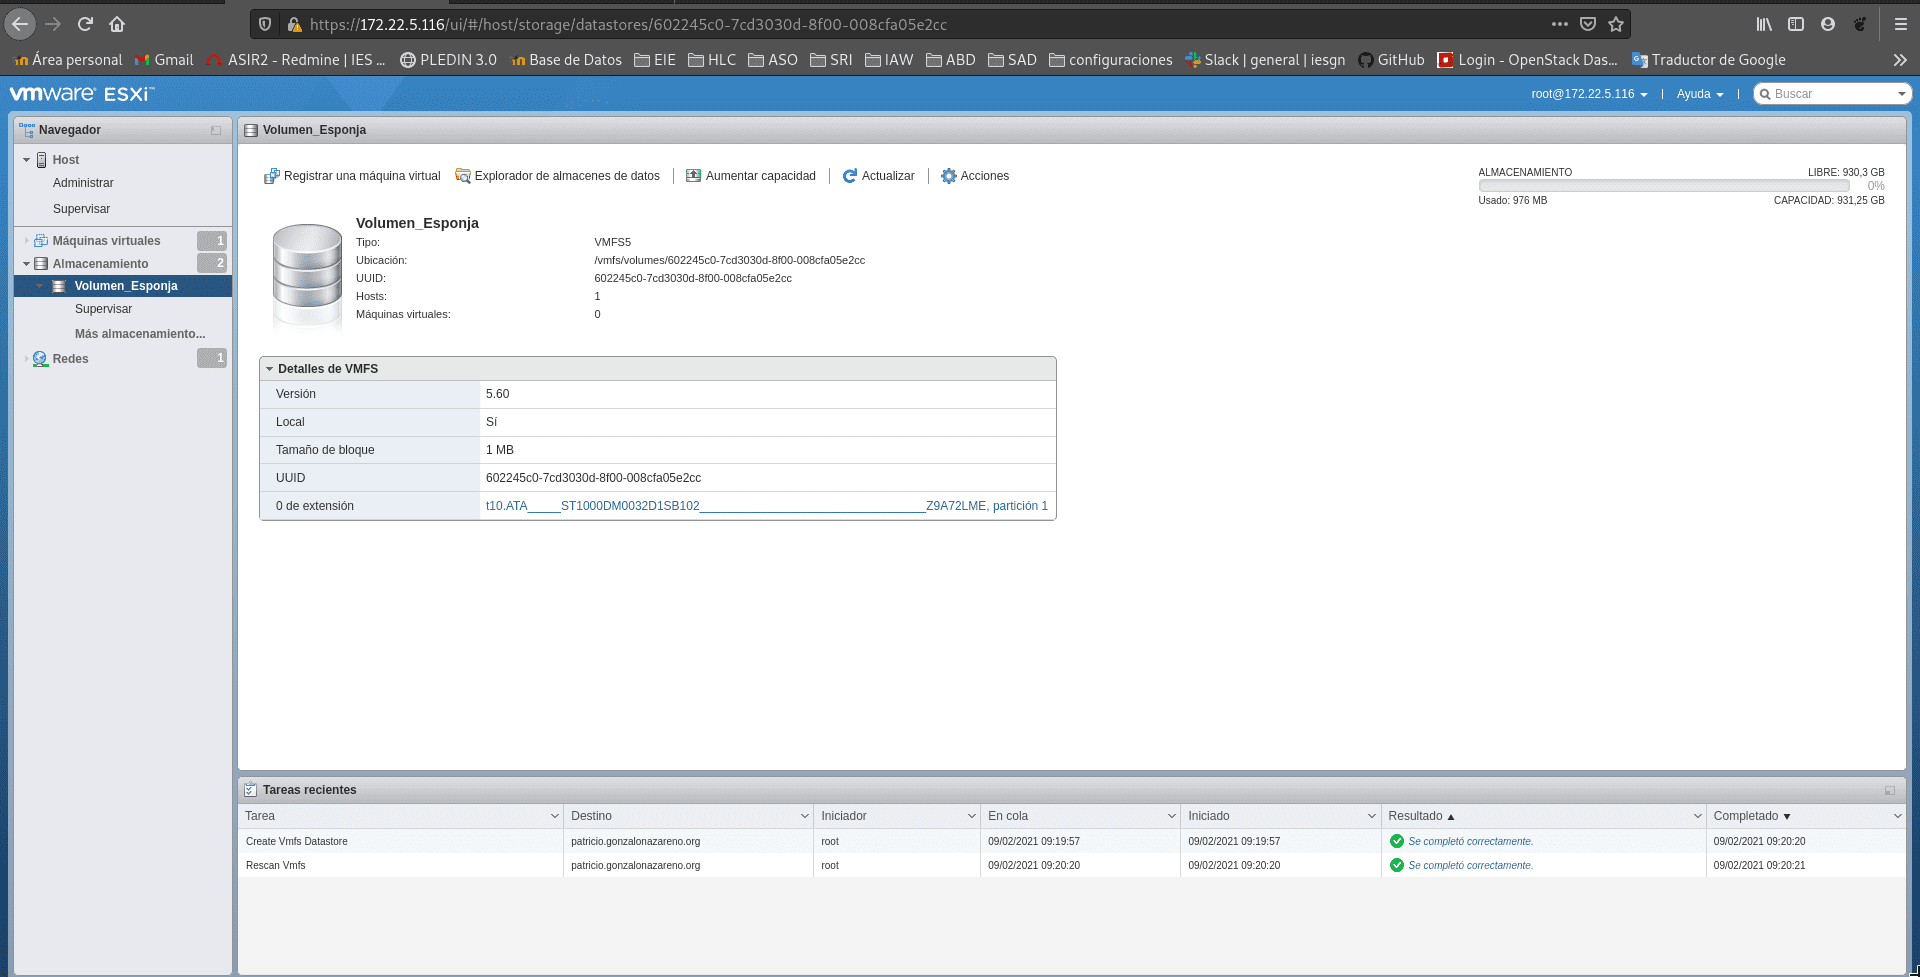This screenshot has height=977, width=1920.
Task: Click the Firefox home button
Action: coord(117,24)
